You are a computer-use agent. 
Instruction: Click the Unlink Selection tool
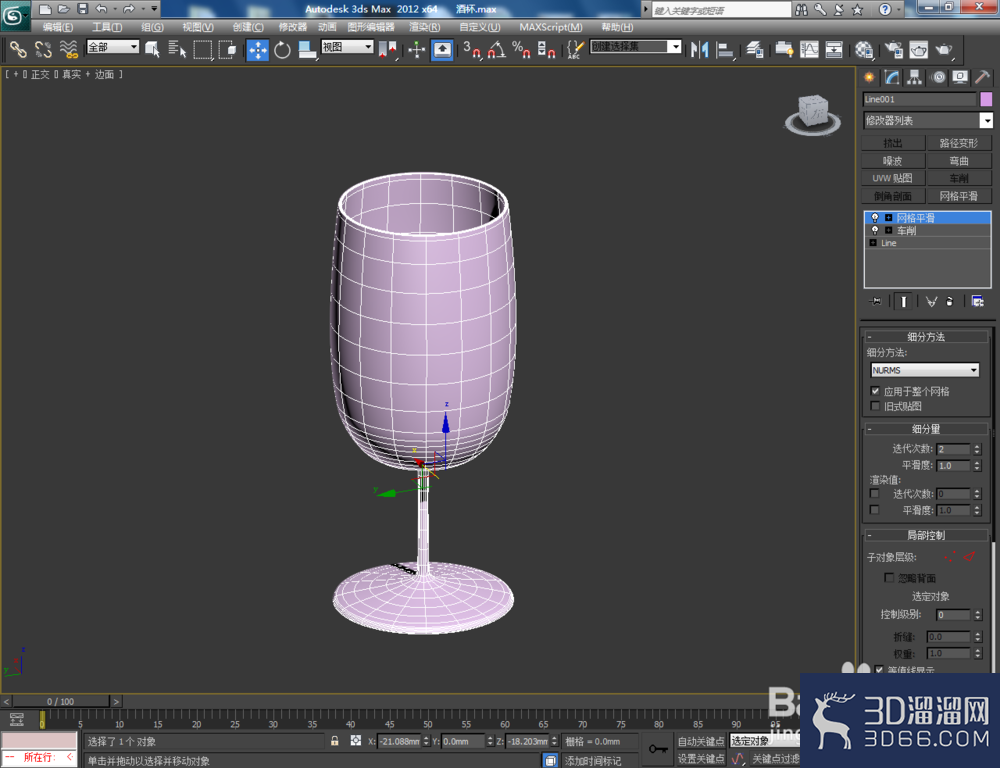[x=43, y=49]
